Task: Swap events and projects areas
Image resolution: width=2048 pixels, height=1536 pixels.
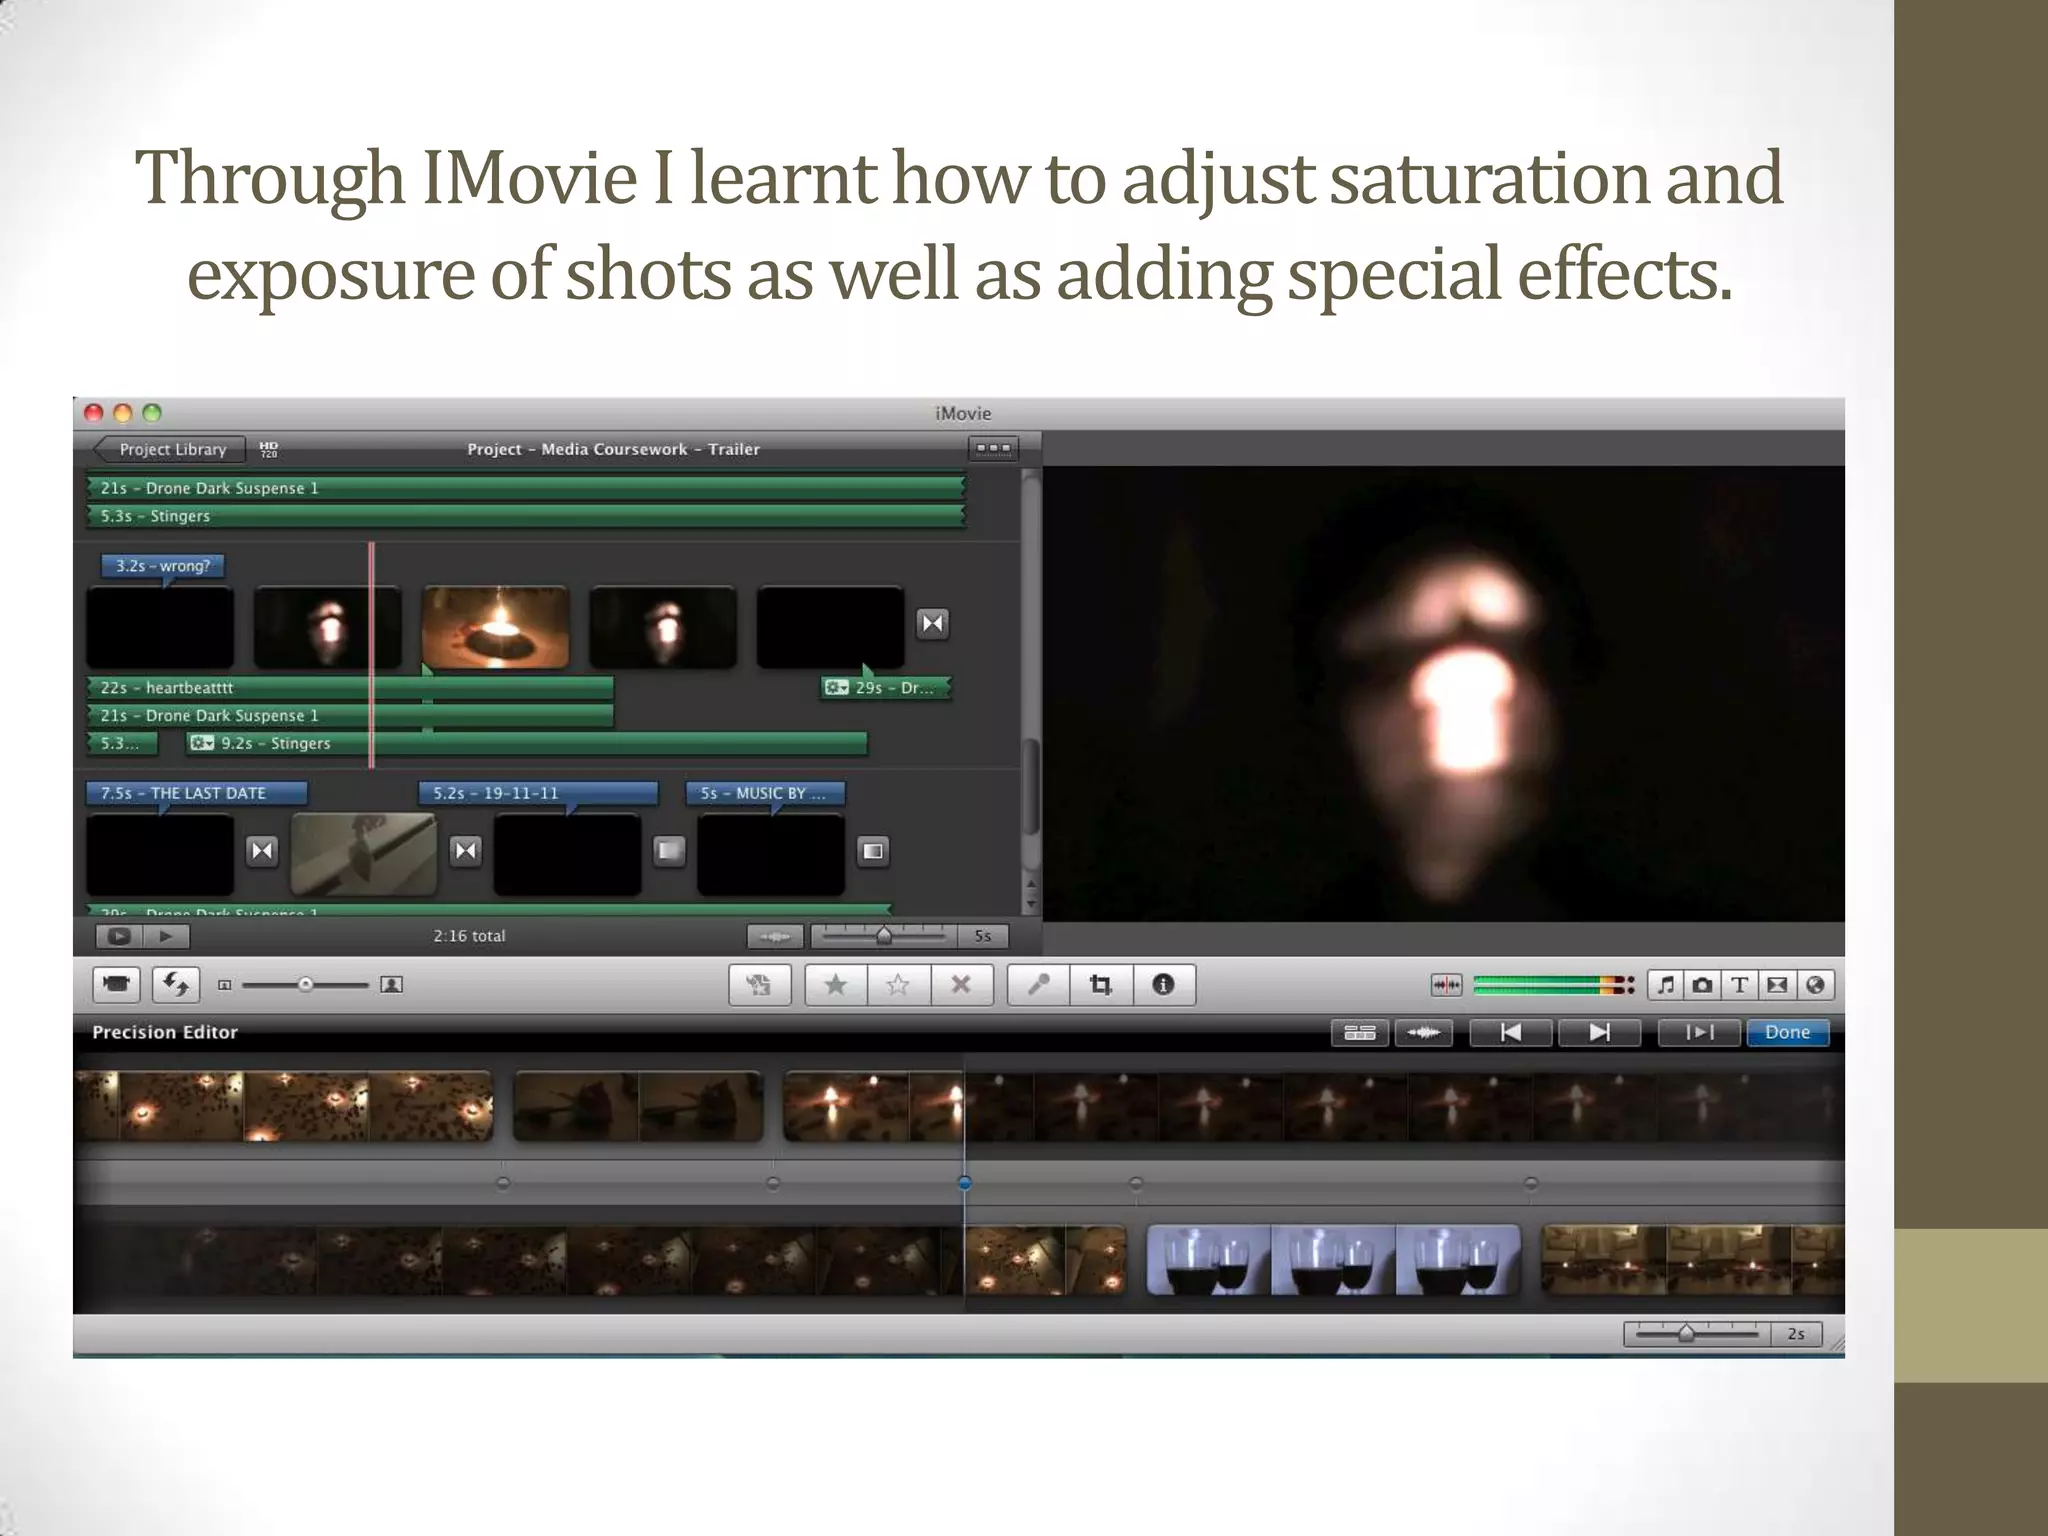Action: (x=176, y=985)
